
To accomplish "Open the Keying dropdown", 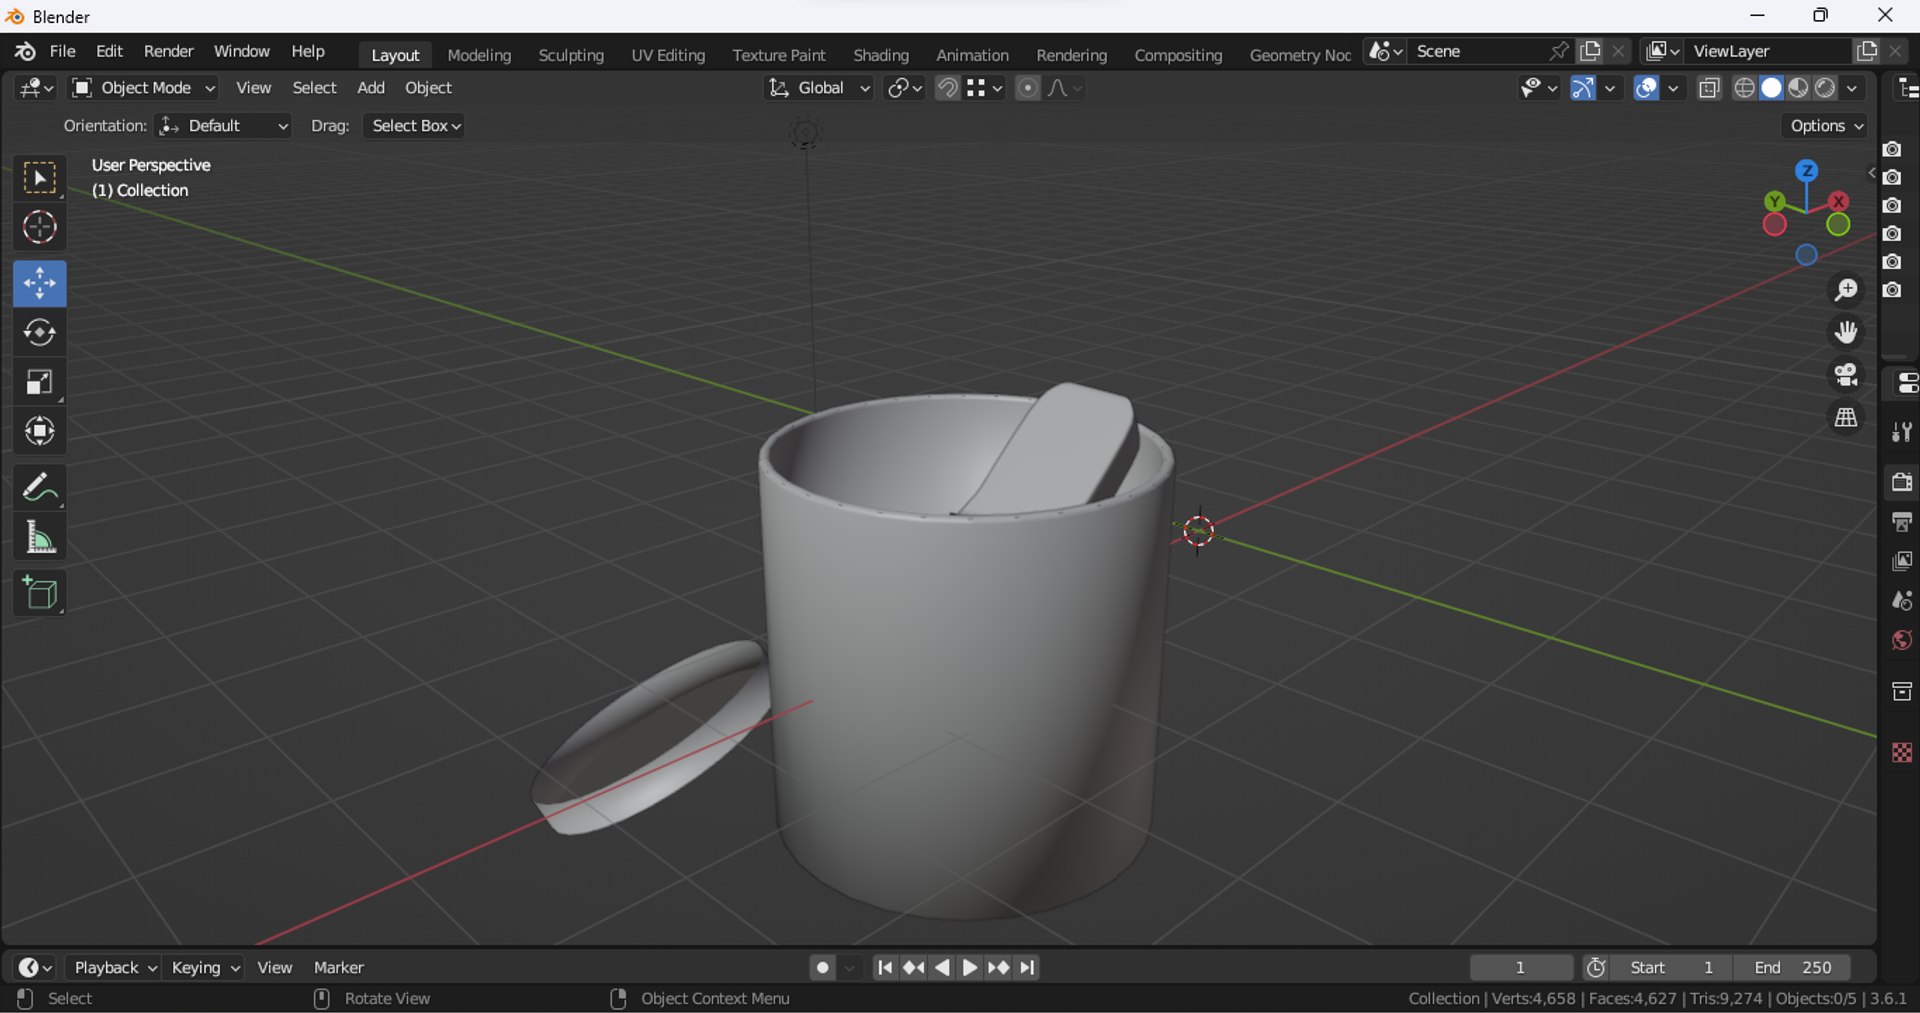I will click(x=204, y=968).
